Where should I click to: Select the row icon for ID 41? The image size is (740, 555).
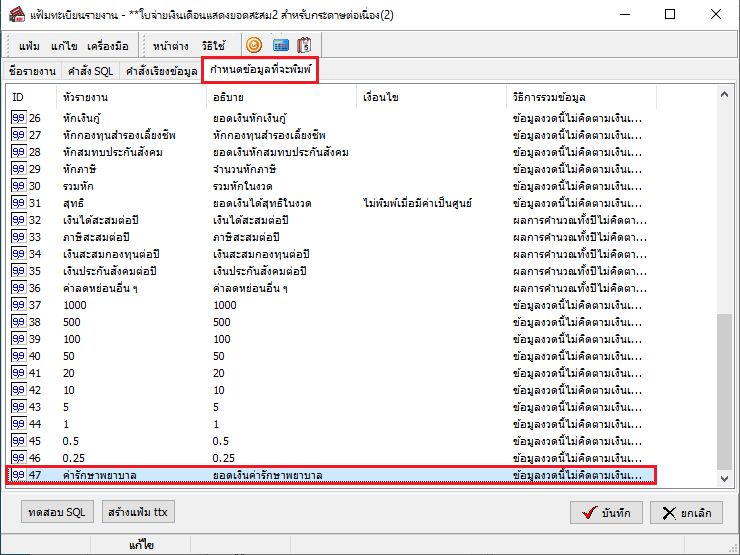[x=18, y=372]
